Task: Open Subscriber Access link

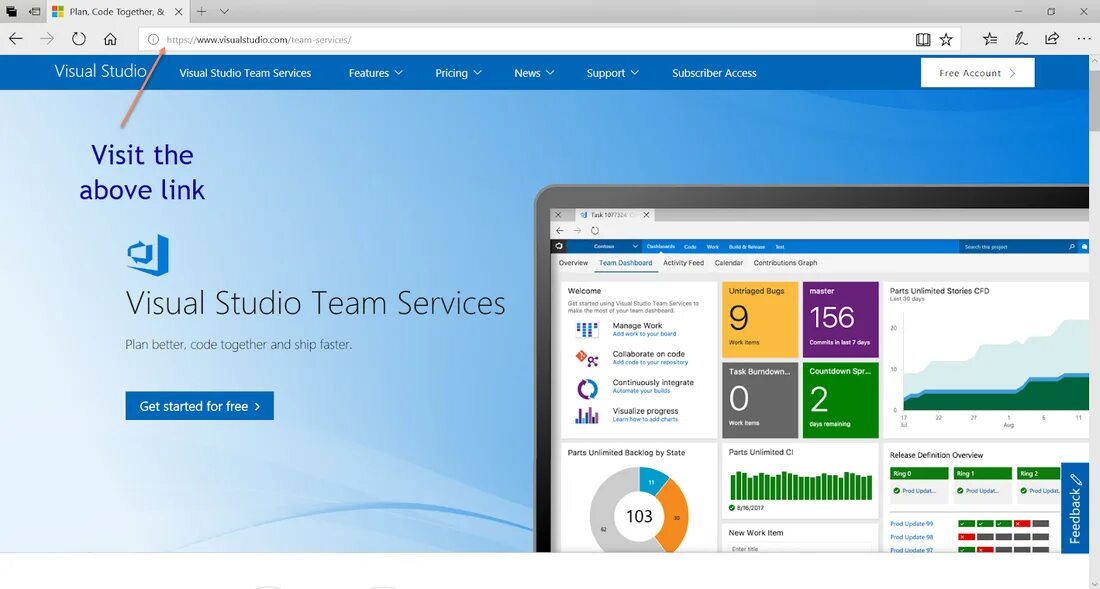Action: [714, 73]
